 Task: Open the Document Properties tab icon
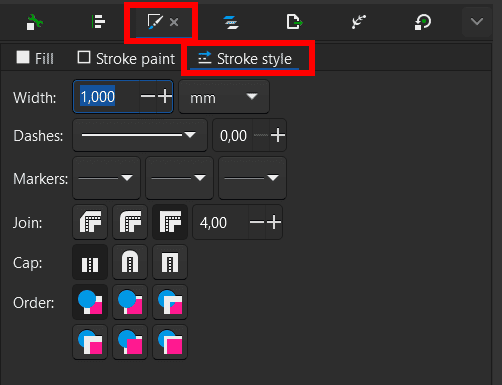(x=35, y=22)
